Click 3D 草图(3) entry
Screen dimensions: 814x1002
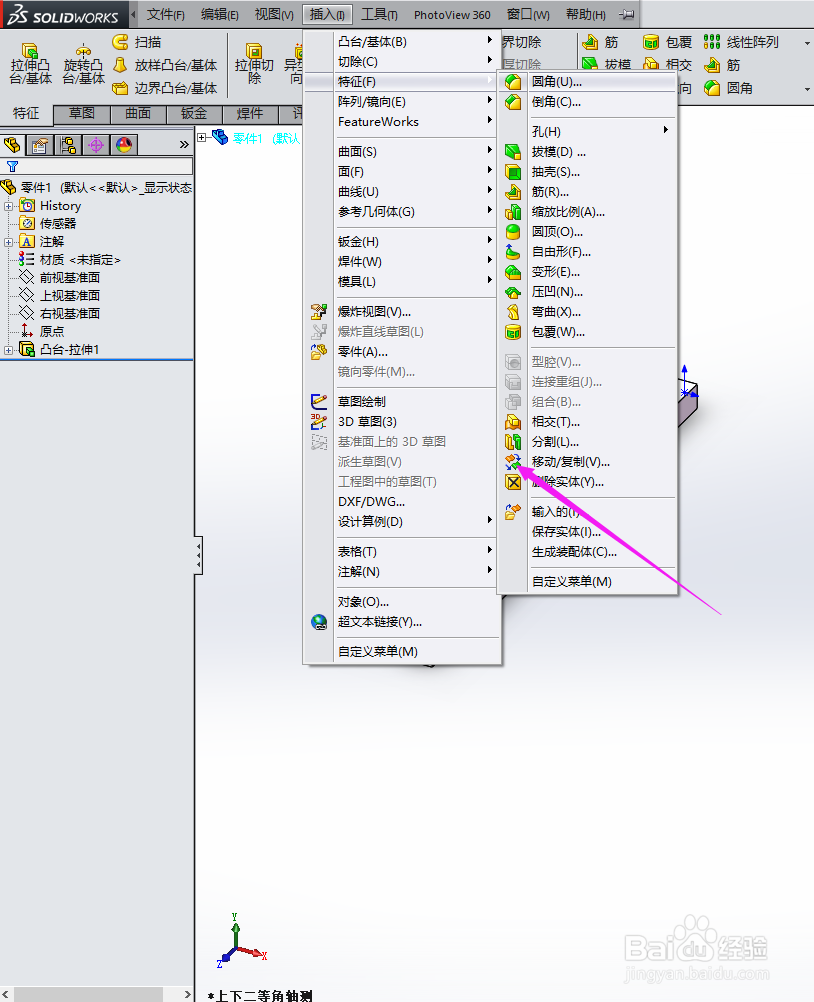tap(402, 422)
